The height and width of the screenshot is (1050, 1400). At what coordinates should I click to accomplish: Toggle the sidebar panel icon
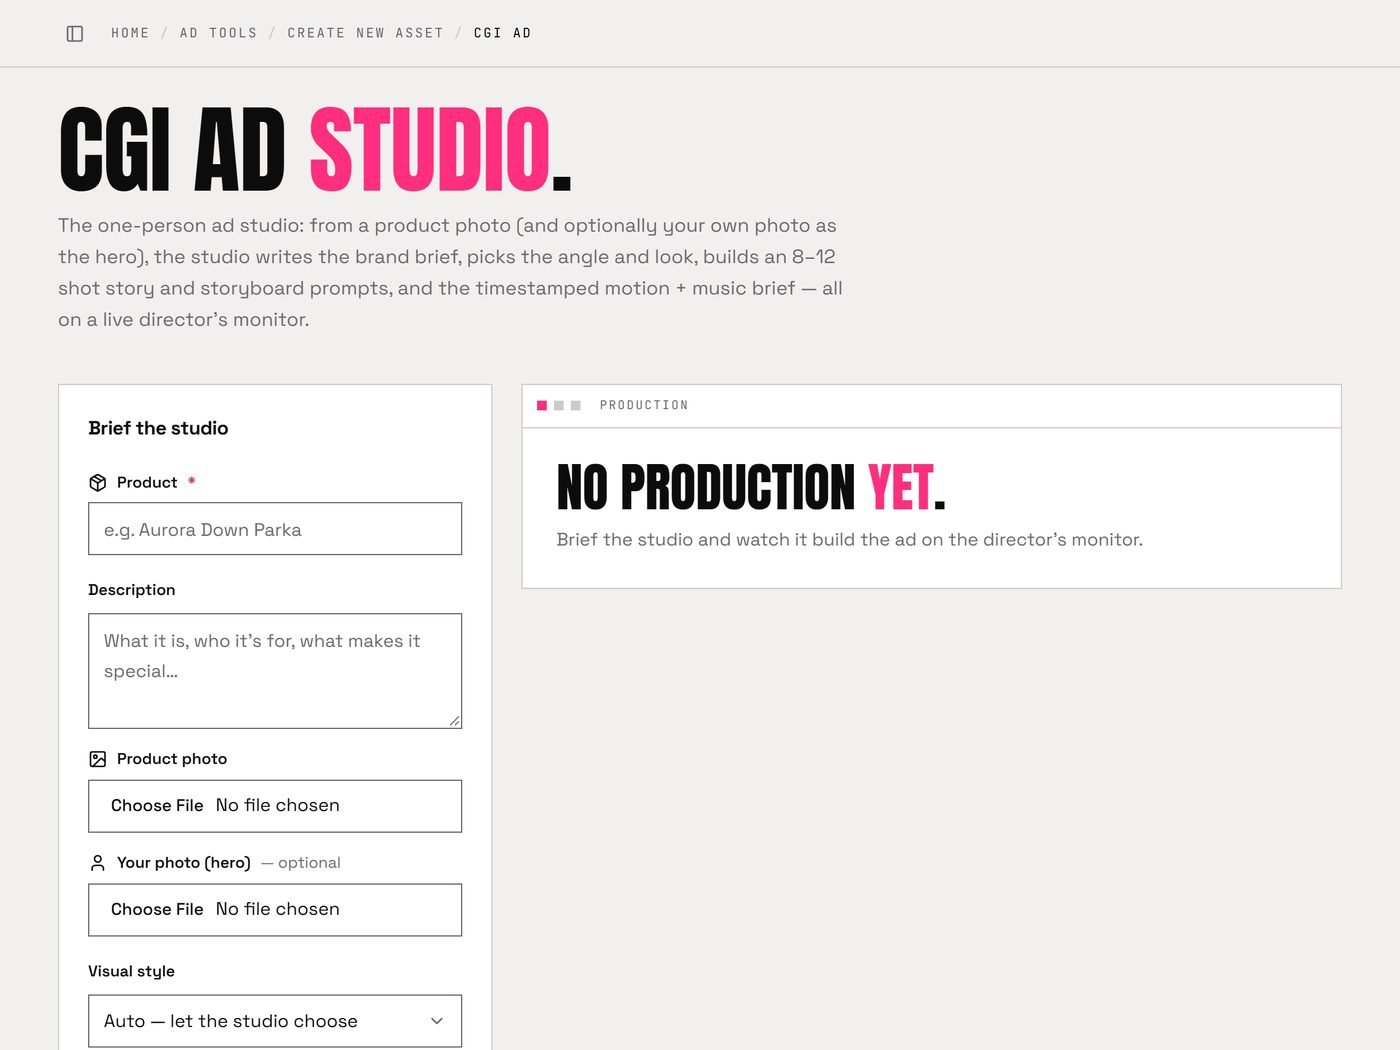pos(75,33)
